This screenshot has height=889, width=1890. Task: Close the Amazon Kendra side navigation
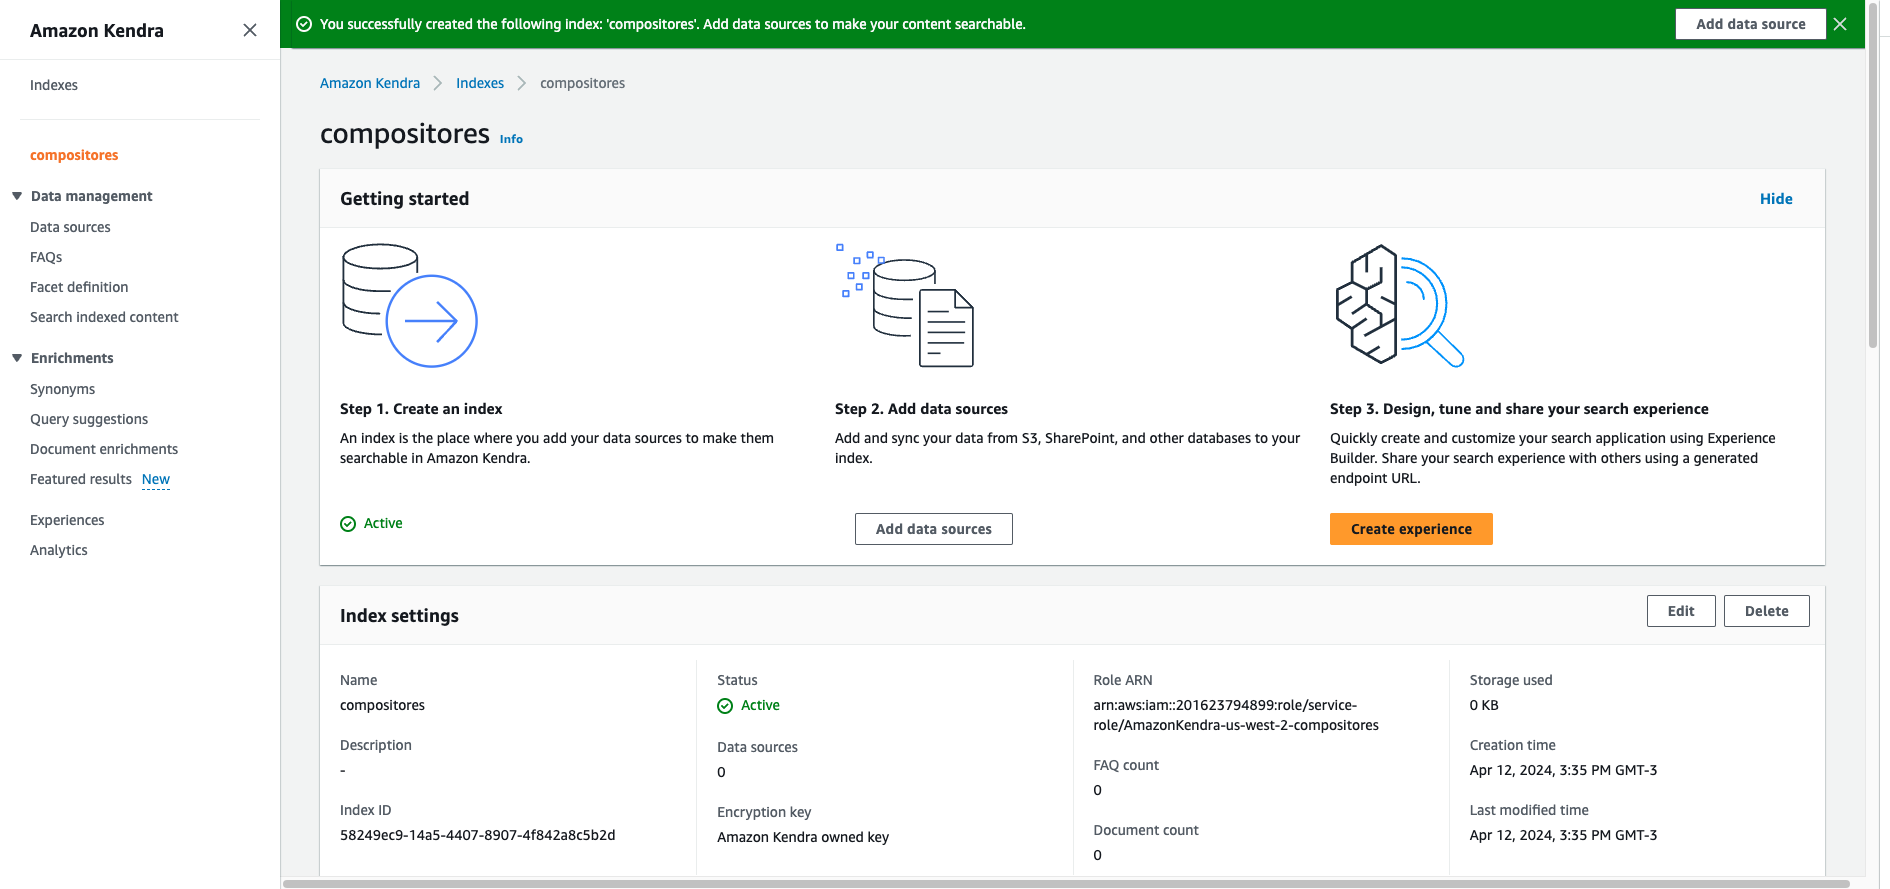coord(250,30)
